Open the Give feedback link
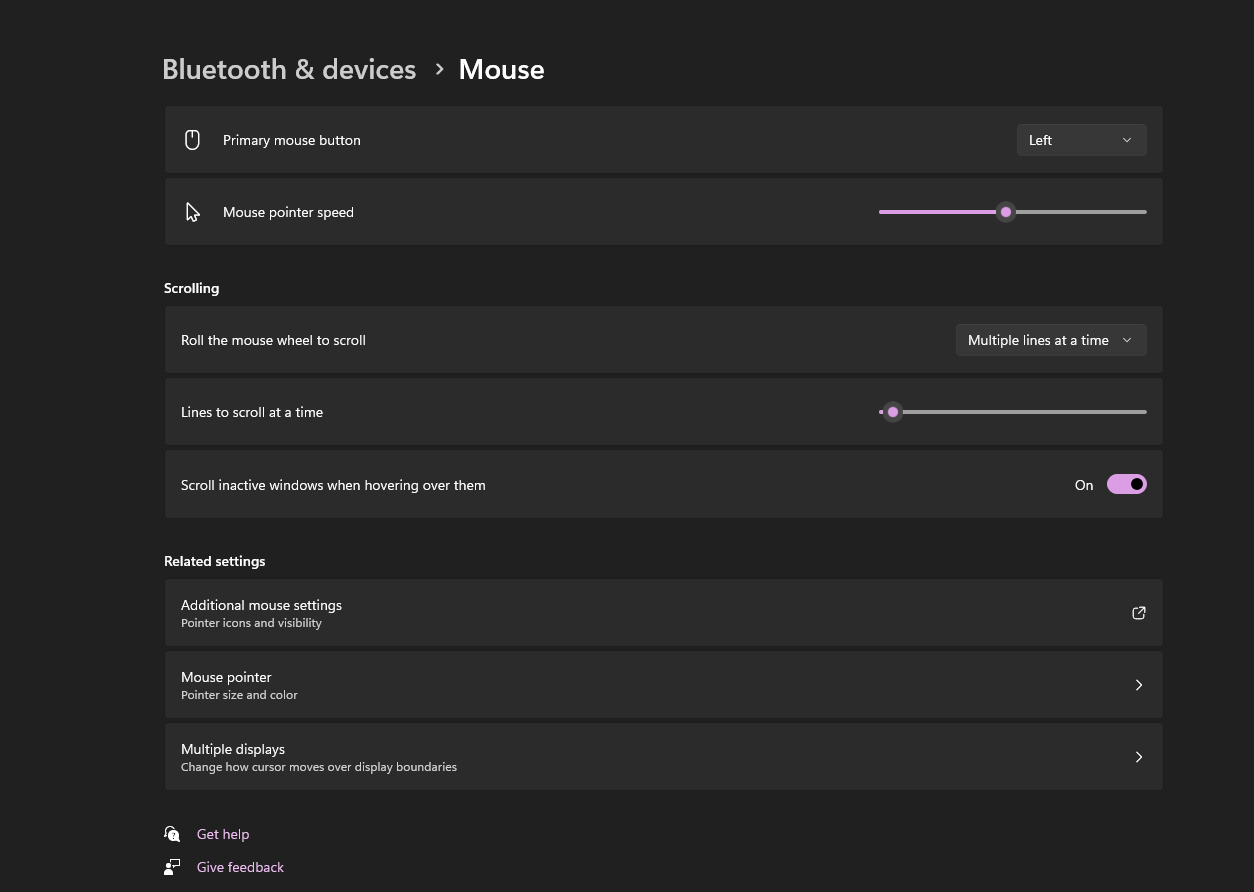The height and width of the screenshot is (892, 1254). tap(240, 867)
